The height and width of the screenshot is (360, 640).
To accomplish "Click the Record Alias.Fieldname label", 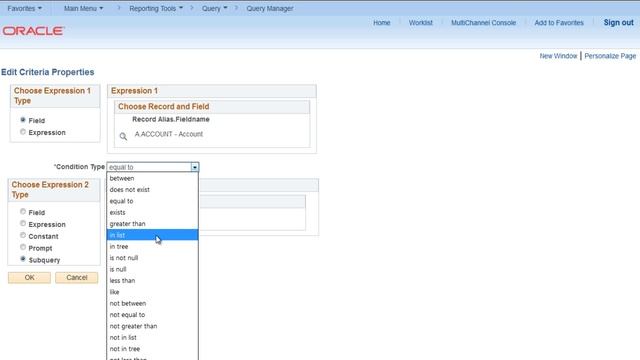I will click(171, 119).
